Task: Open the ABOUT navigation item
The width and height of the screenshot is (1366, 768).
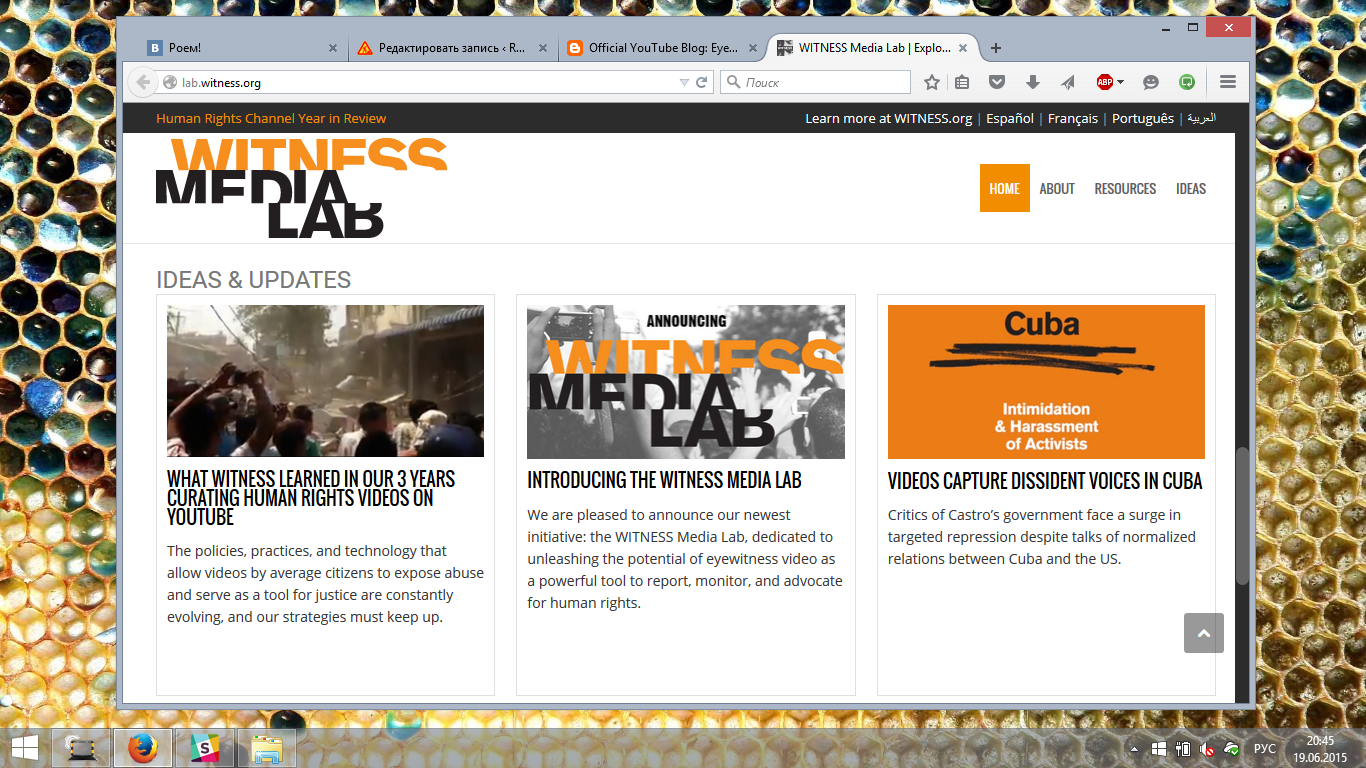Action: [x=1057, y=188]
